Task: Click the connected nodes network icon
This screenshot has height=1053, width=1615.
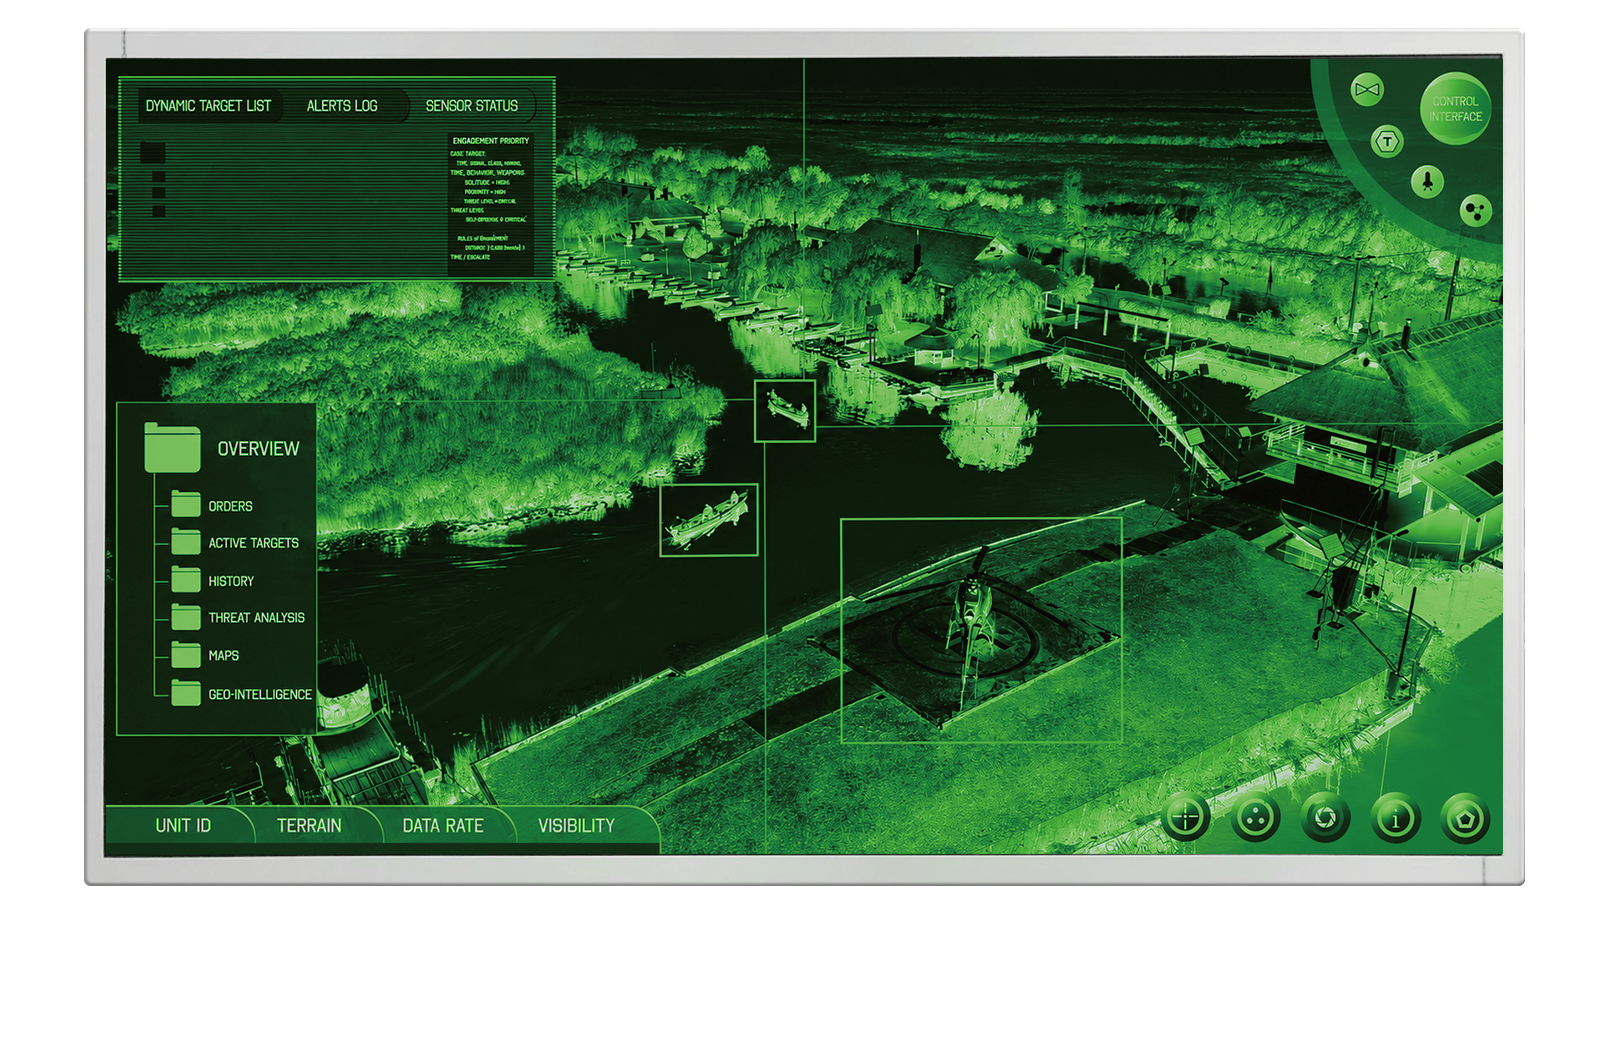Action: tap(1476, 210)
